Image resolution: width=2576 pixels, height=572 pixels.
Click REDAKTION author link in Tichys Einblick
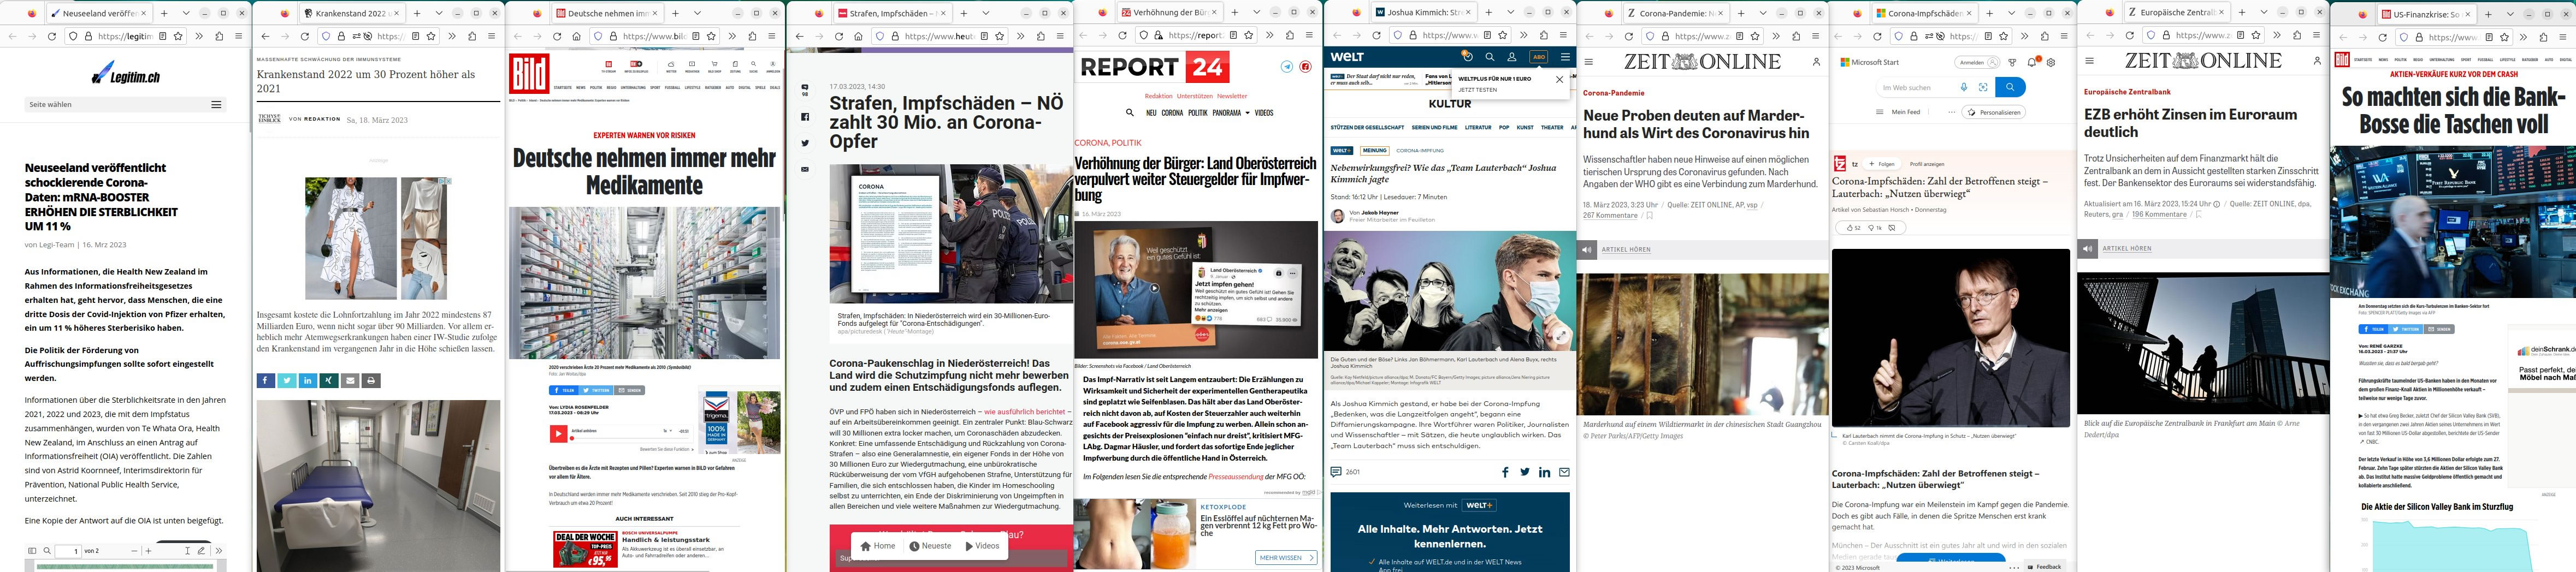tap(323, 119)
